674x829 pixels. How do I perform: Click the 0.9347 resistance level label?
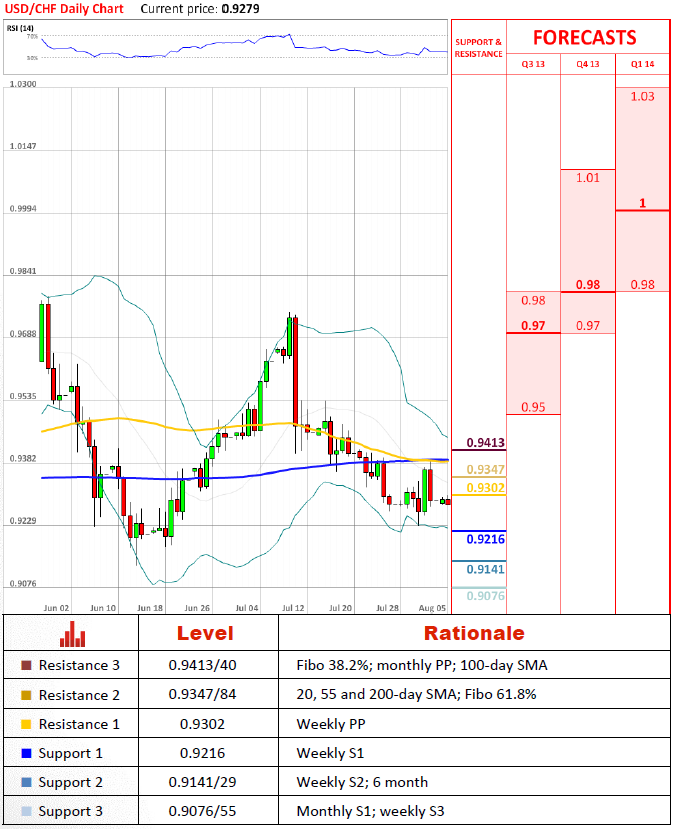[x=485, y=469]
